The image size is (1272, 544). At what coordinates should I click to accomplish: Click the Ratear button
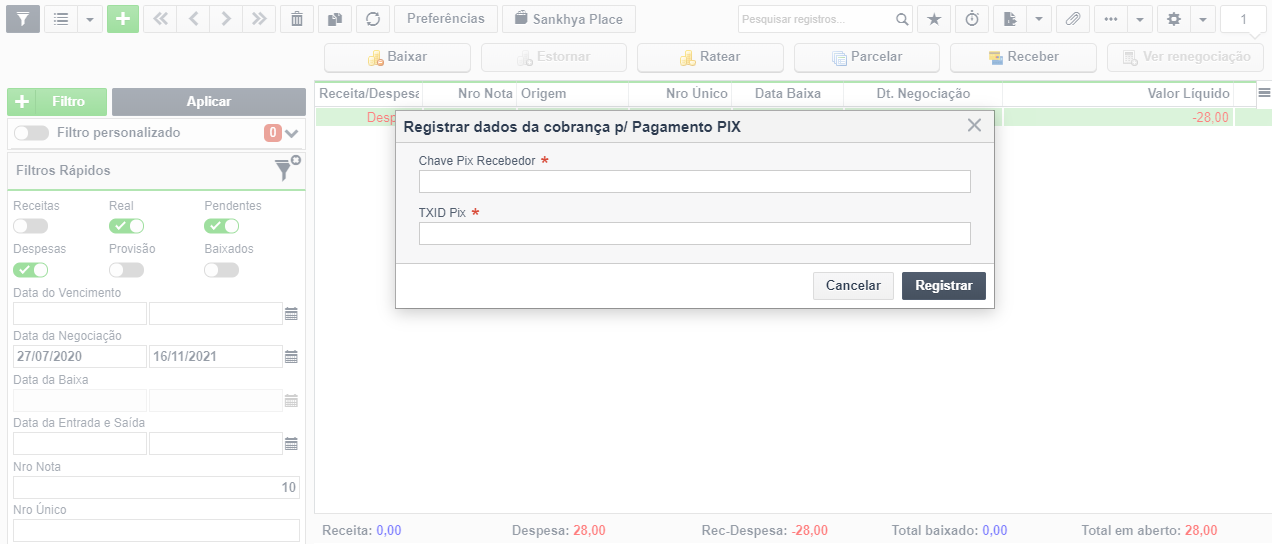point(710,57)
